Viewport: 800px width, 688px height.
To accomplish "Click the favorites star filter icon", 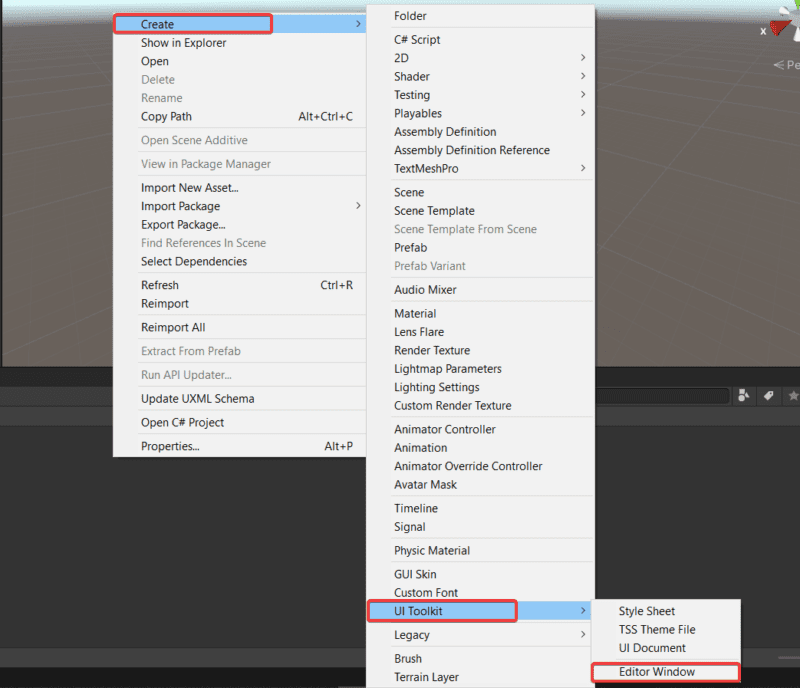I will [x=792, y=396].
